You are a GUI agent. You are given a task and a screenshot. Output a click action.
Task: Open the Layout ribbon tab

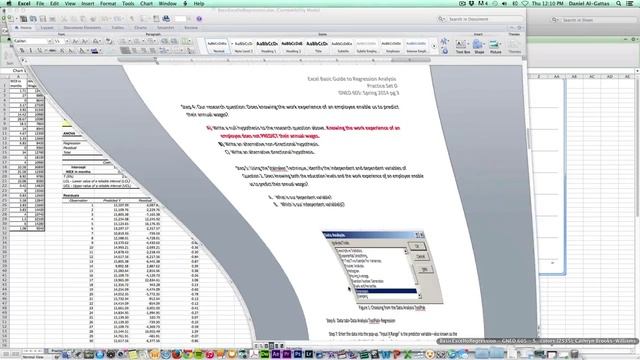point(47,28)
